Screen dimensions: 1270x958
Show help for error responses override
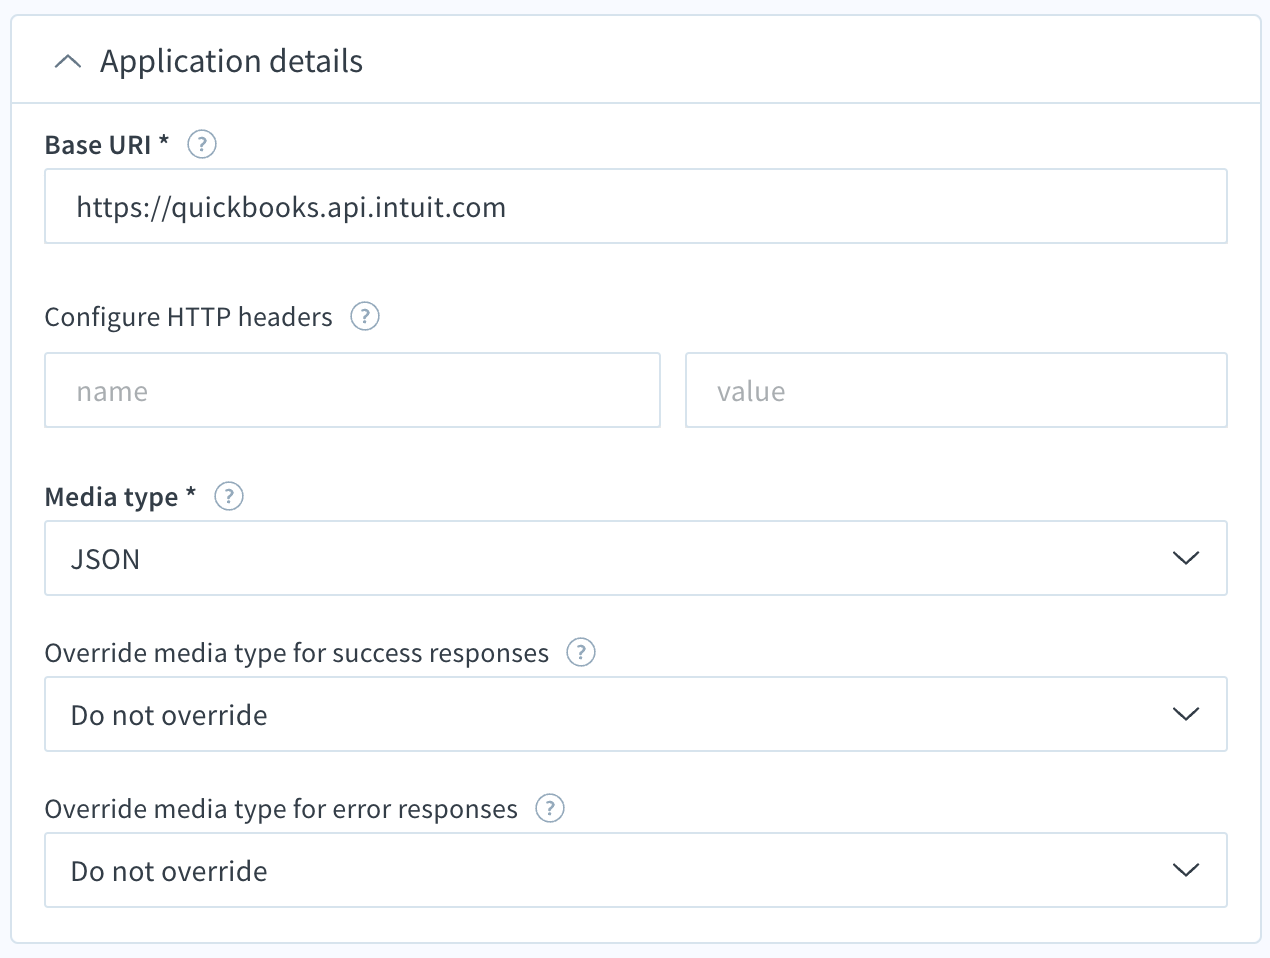click(550, 809)
